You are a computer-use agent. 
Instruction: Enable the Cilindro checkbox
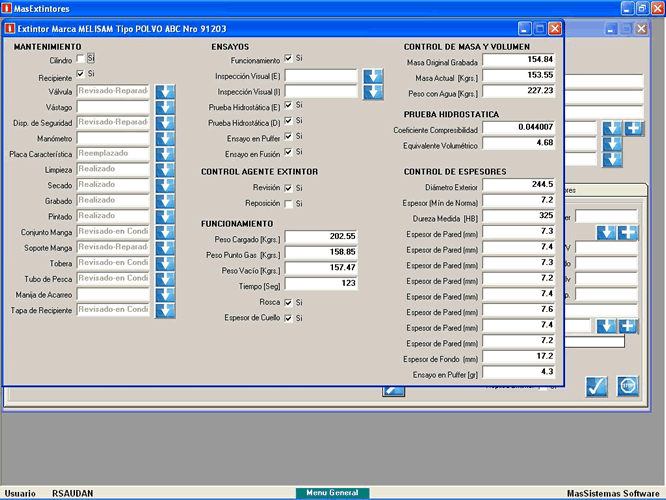point(81,59)
